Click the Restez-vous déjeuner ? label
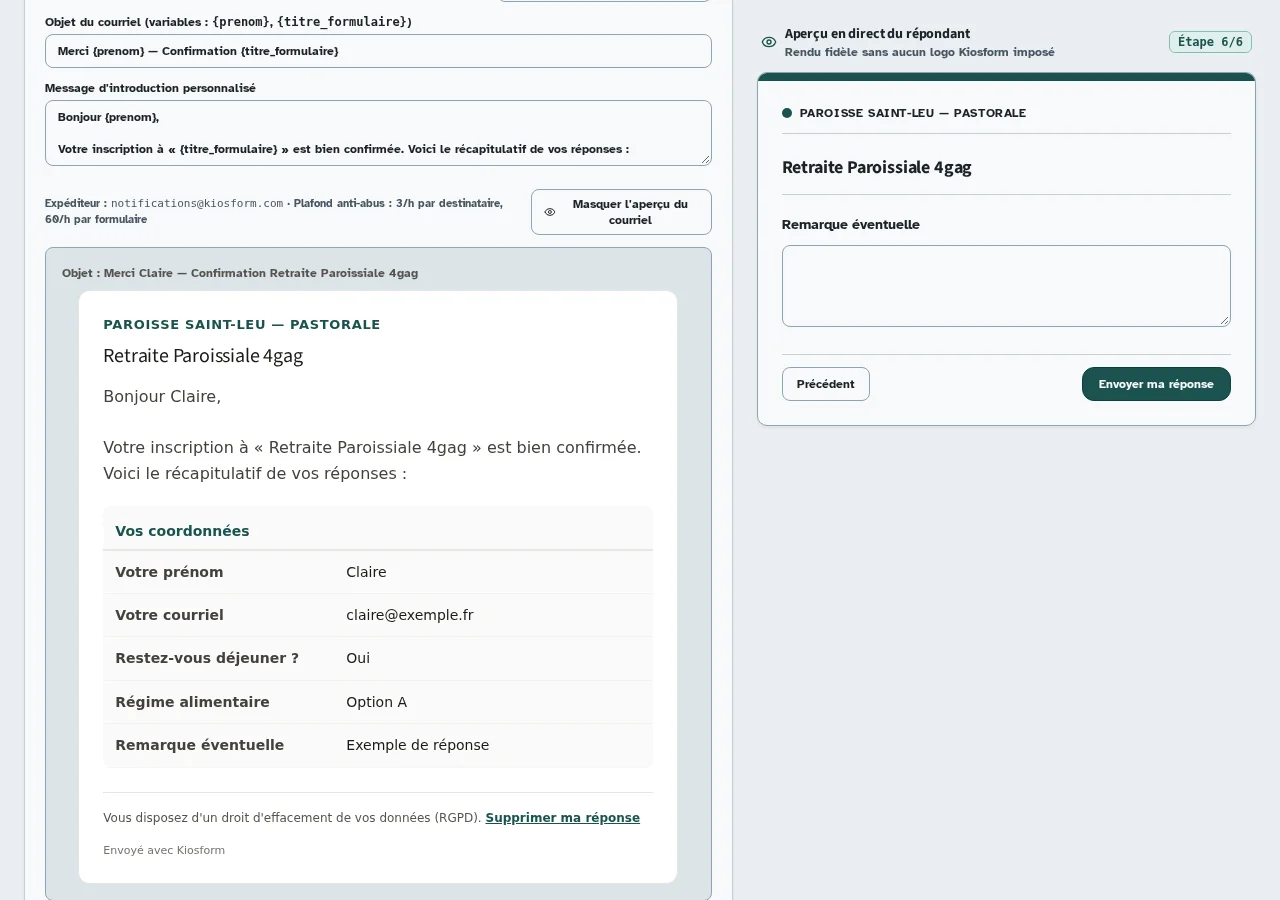Viewport: 1280px width, 900px height. pyautogui.click(x=207, y=658)
